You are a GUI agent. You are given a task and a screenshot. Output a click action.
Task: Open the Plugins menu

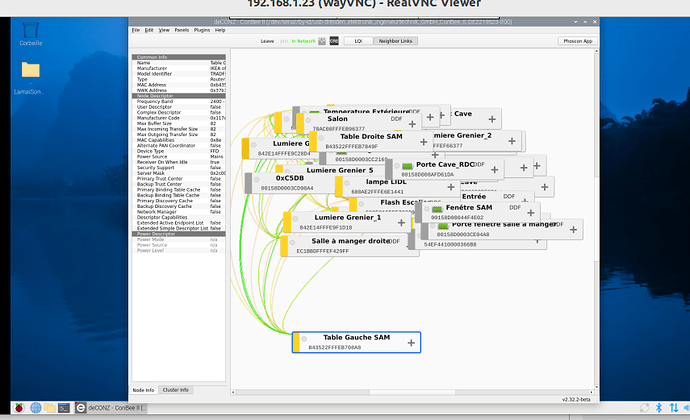point(202,30)
